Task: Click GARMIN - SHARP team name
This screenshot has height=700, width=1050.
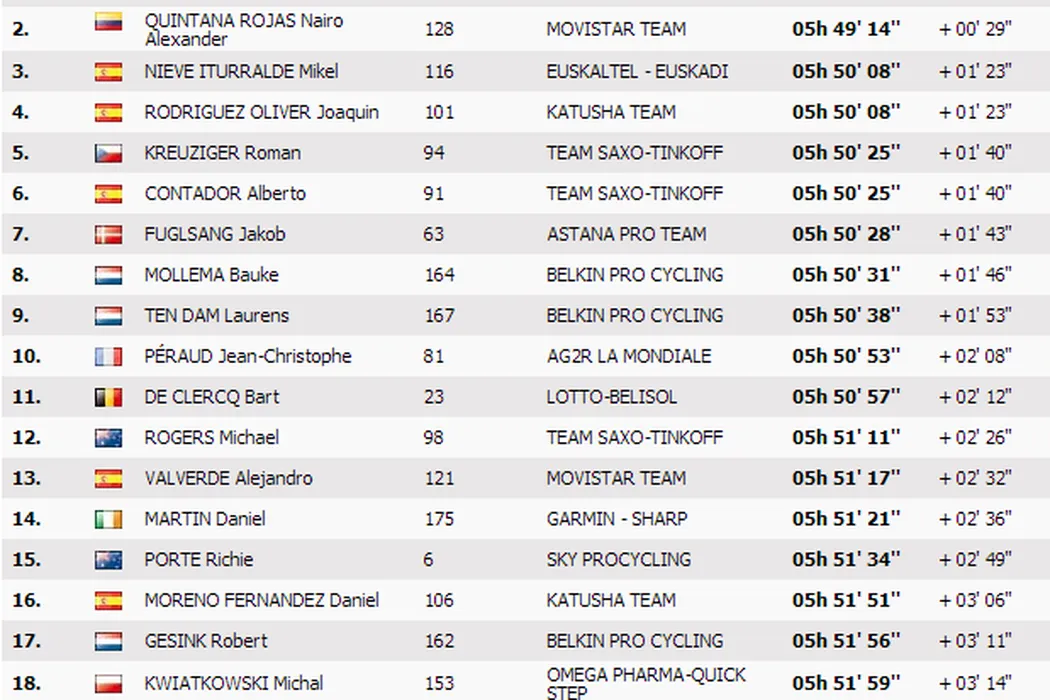Action: point(616,519)
